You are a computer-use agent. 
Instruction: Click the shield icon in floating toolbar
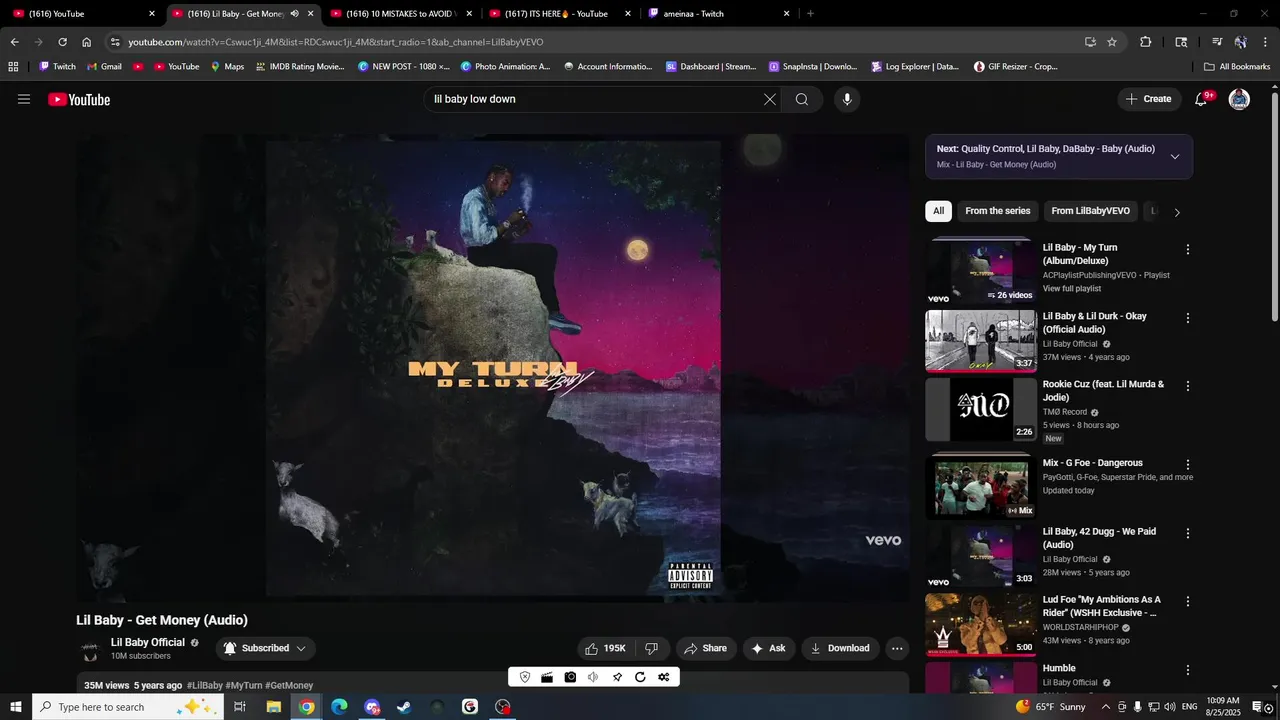(x=525, y=677)
